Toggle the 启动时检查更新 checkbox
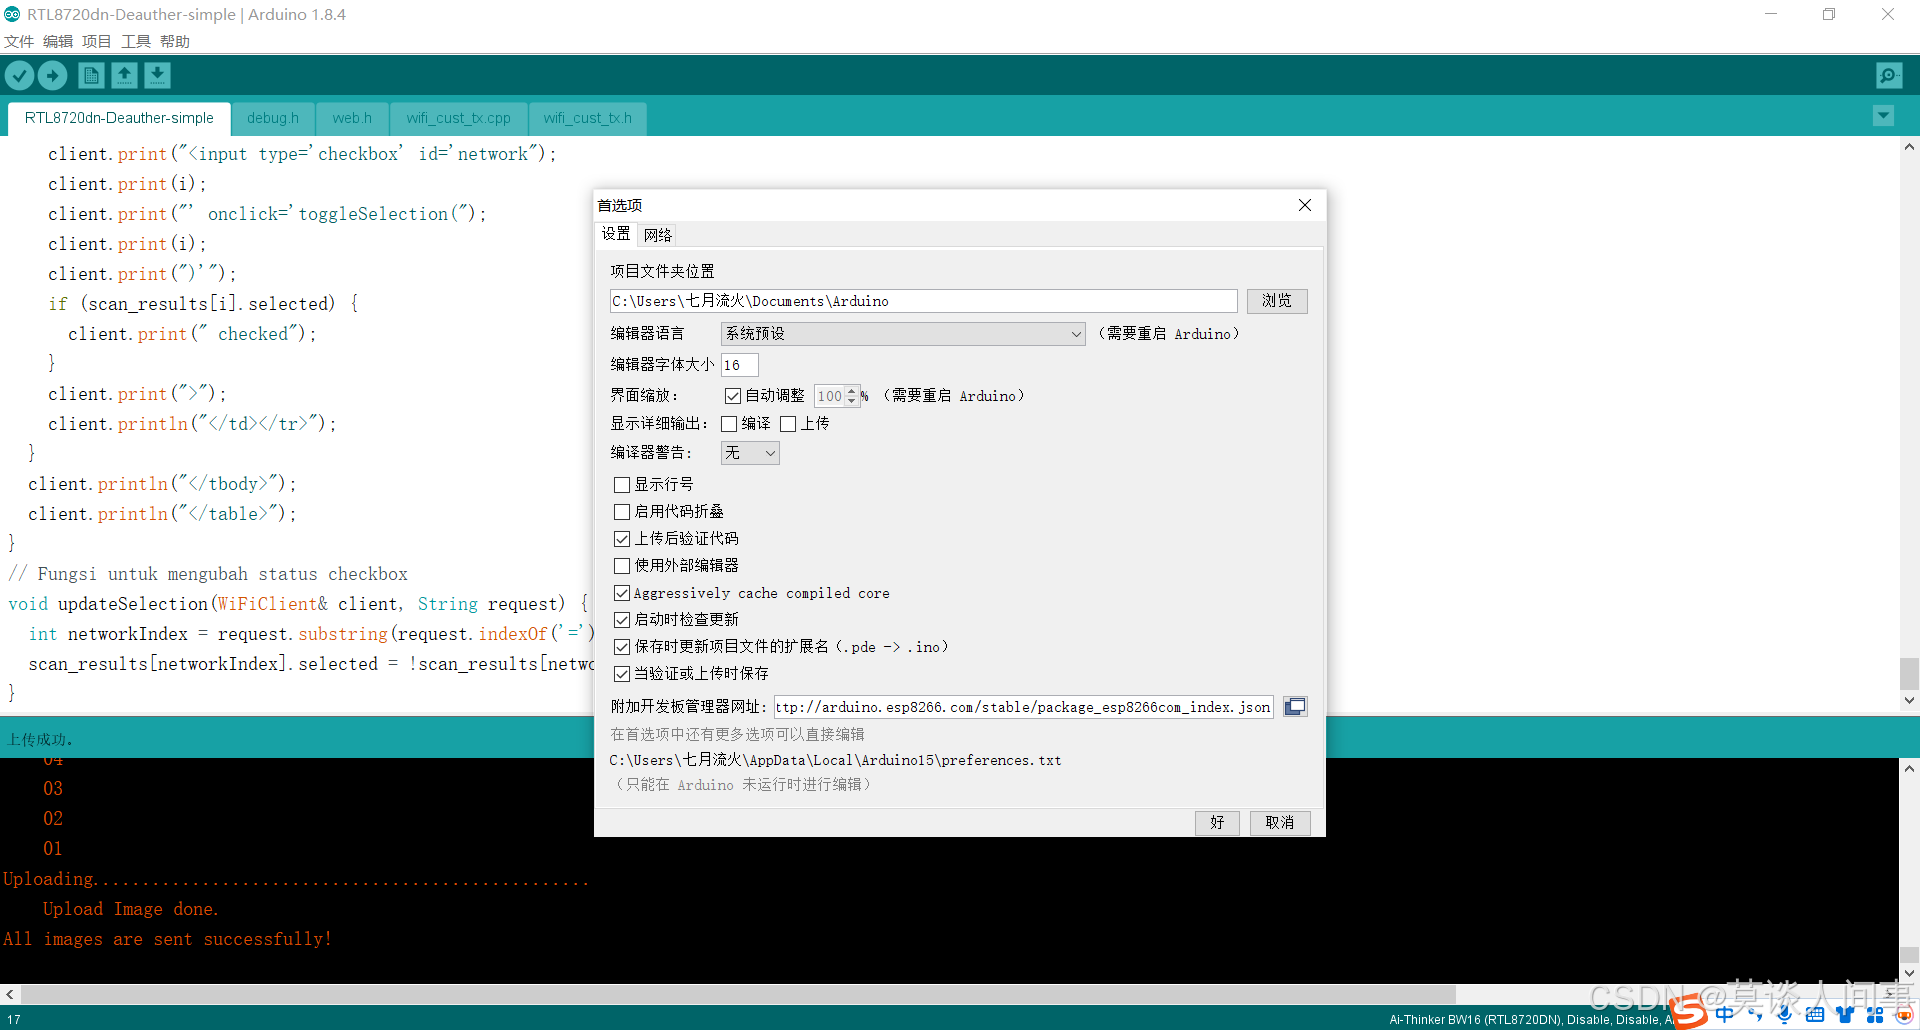 point(622,620)
